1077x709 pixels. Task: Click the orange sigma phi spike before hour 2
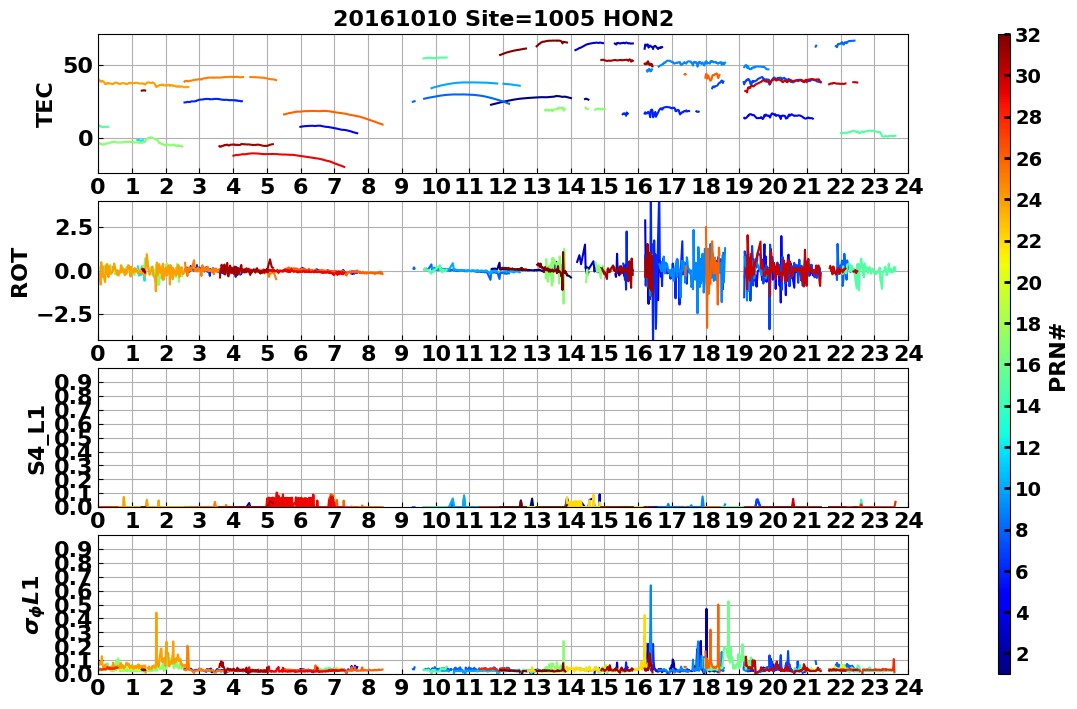click(x=157, y=639)
